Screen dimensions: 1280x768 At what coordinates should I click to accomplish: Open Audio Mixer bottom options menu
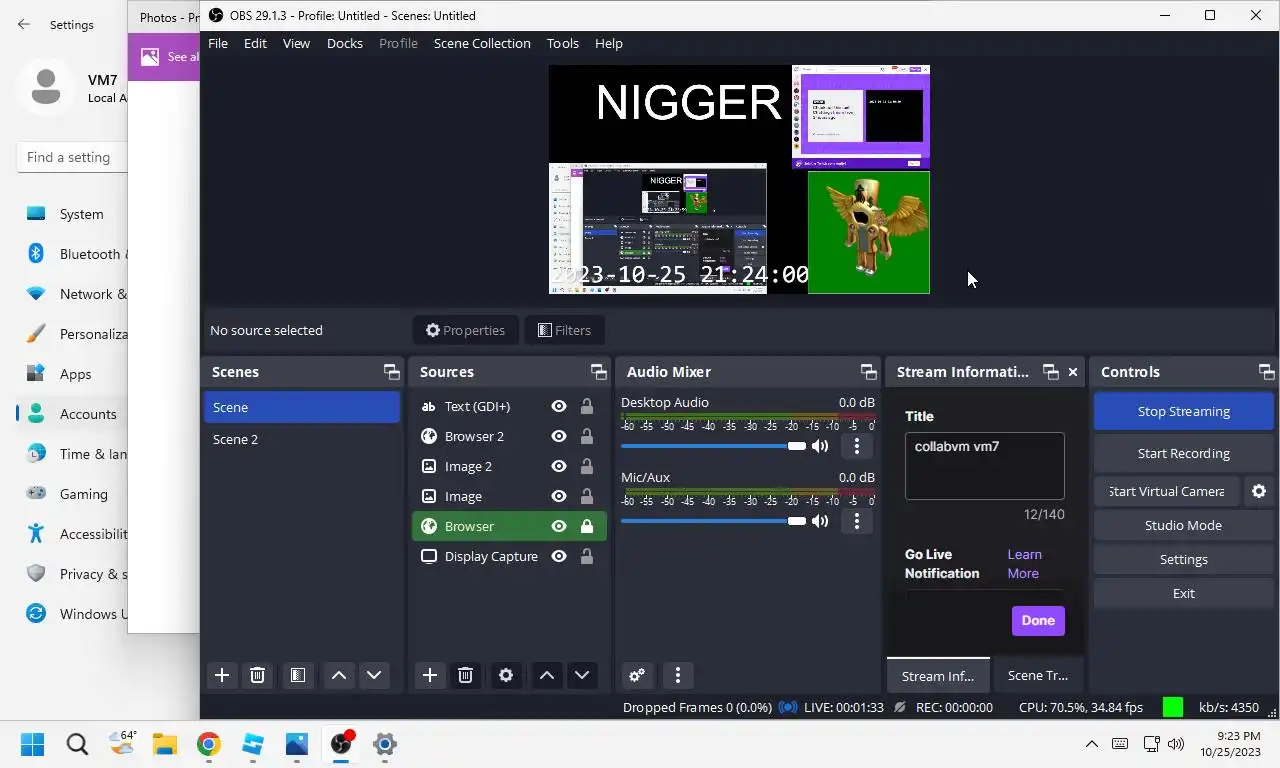pos(678,675)
